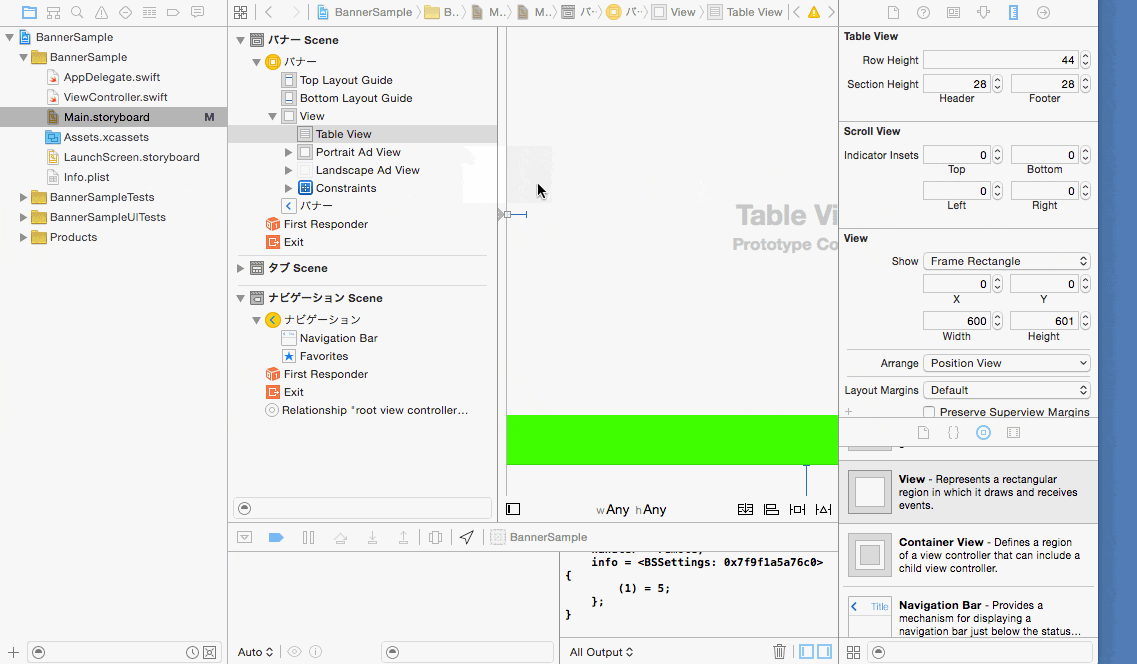
Task: Open the Project navigator folder icon
Action: click(x=29, y=12)
